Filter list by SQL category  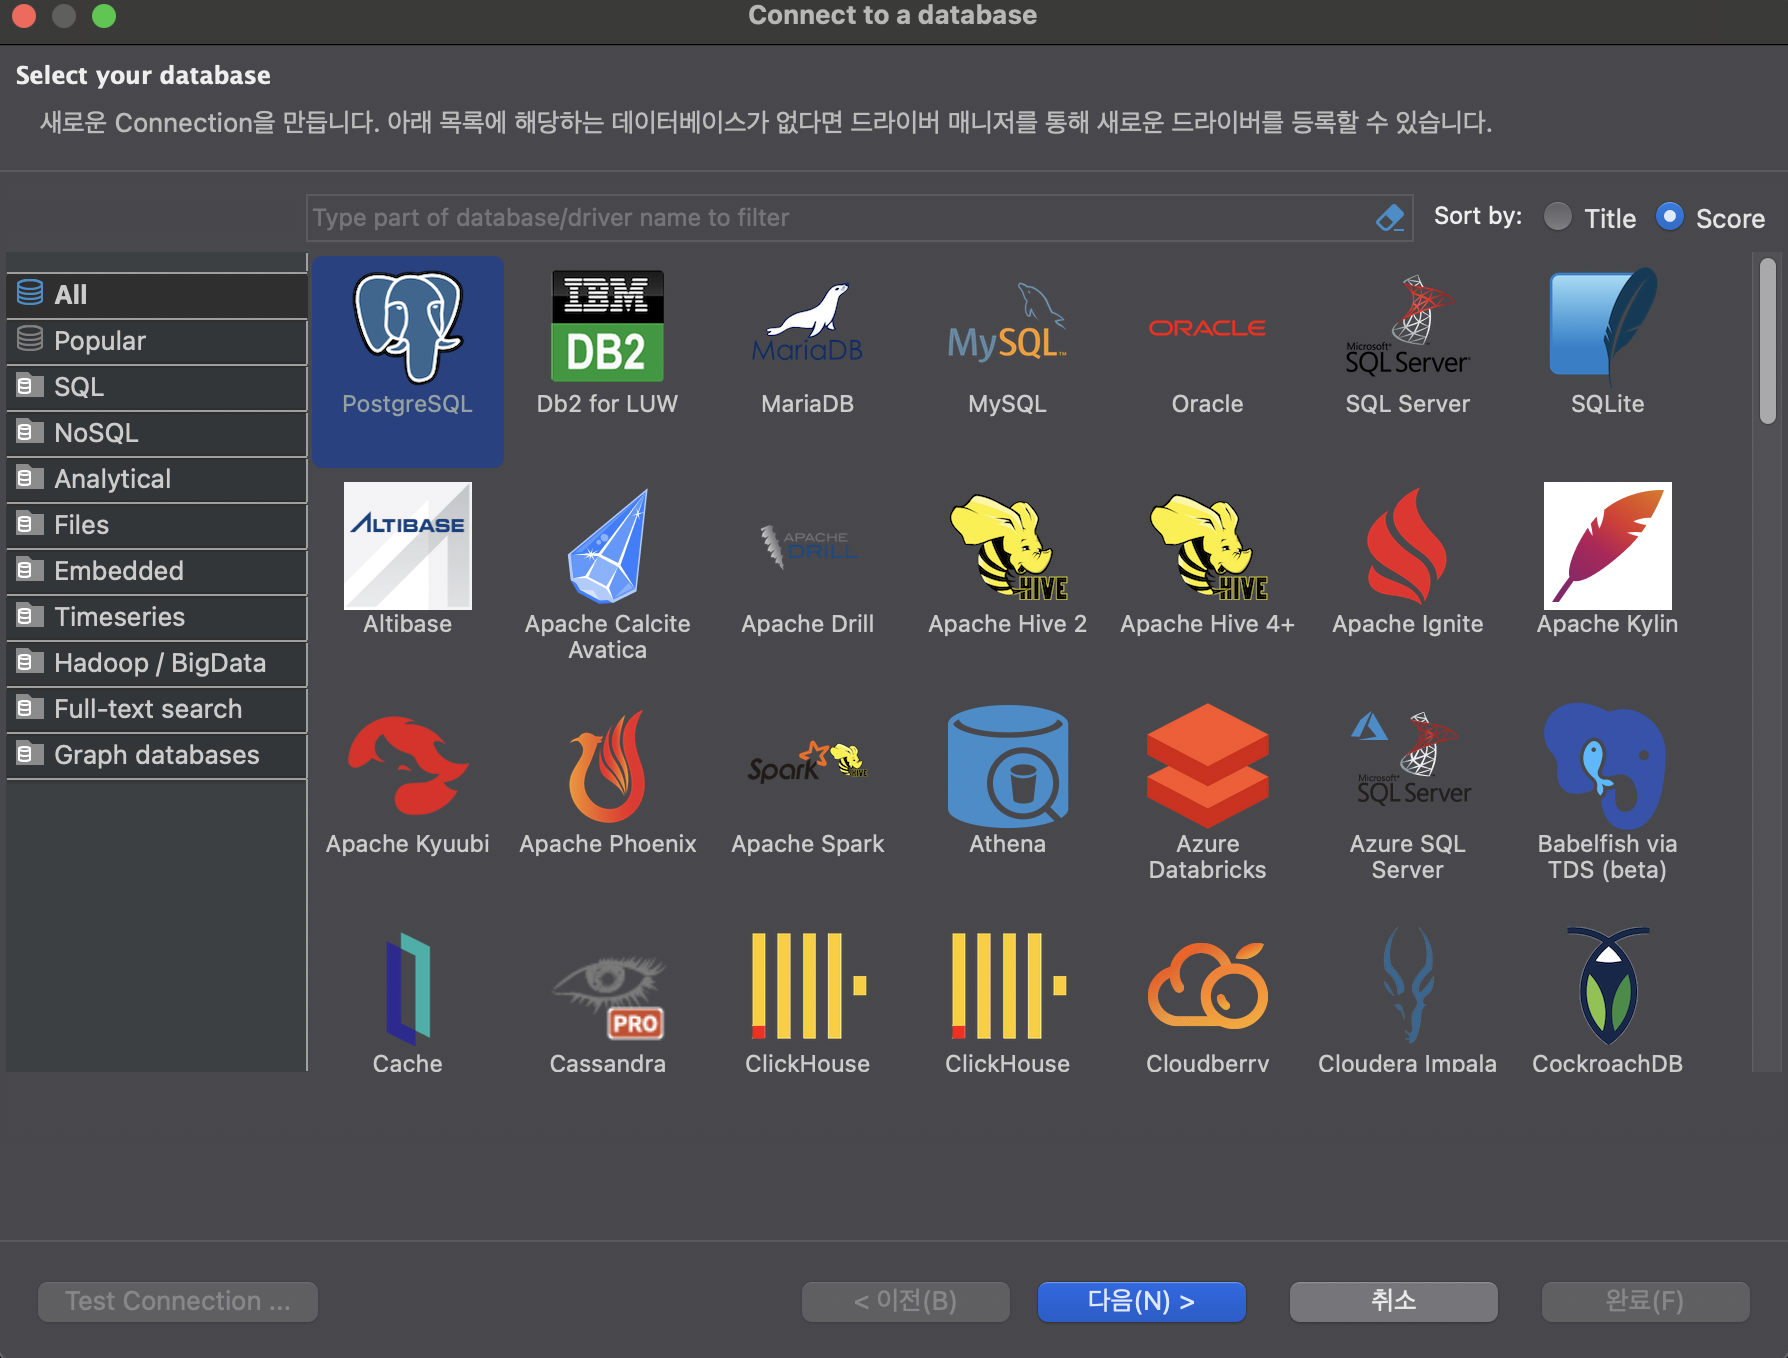[x=157, y=387]
